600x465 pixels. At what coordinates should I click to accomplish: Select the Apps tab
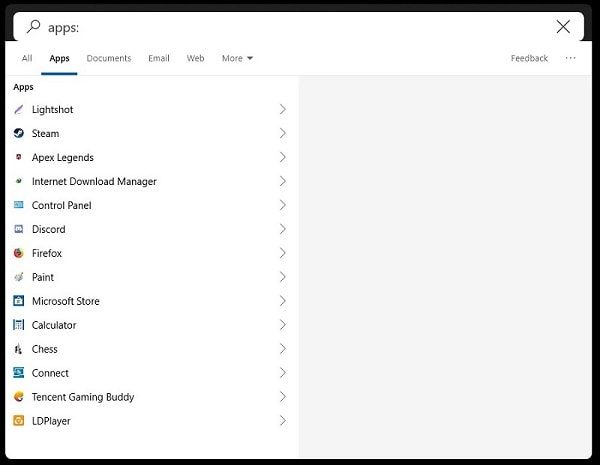59,59
